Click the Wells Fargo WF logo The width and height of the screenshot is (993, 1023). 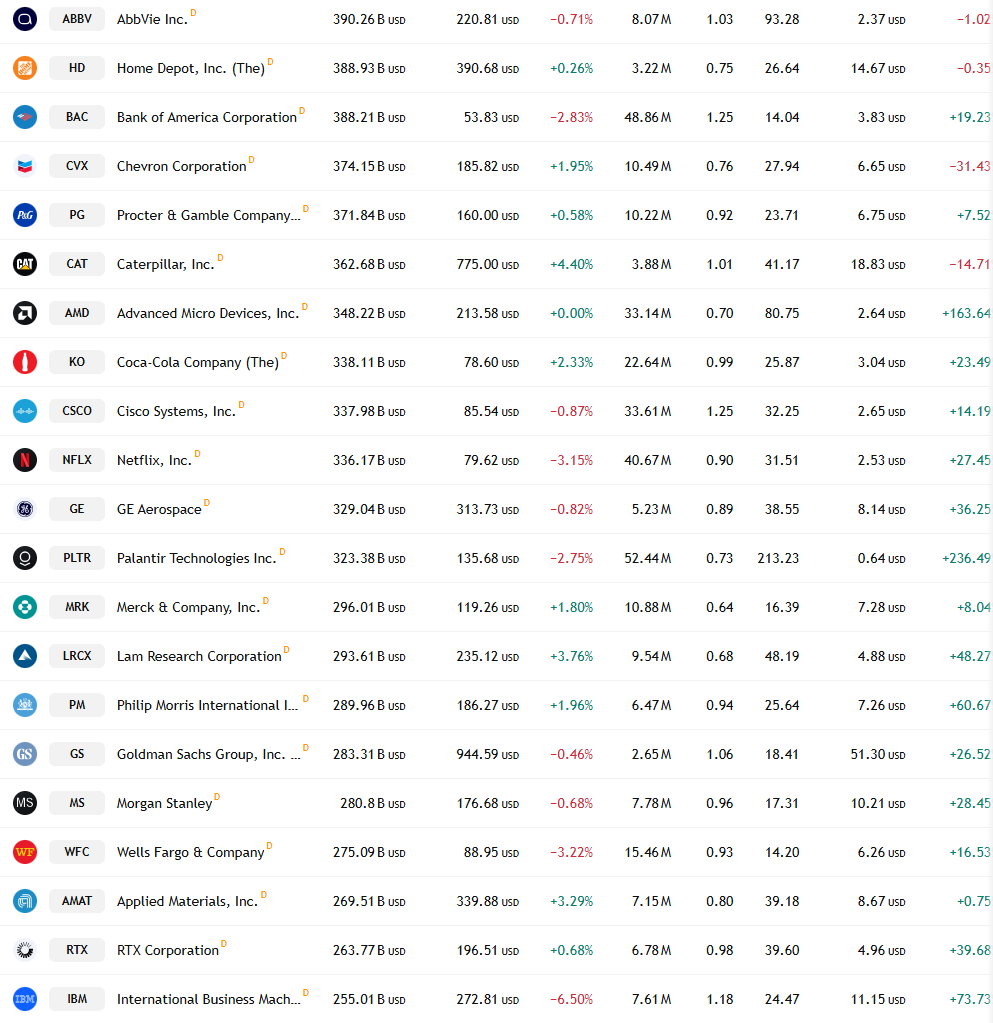pos(25,851)
